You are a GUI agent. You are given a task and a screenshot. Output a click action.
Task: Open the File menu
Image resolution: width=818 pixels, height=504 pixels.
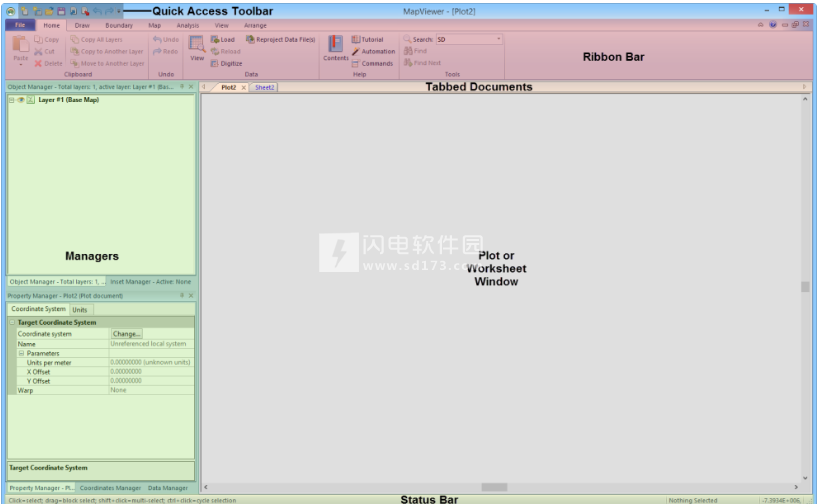point(20,25)
